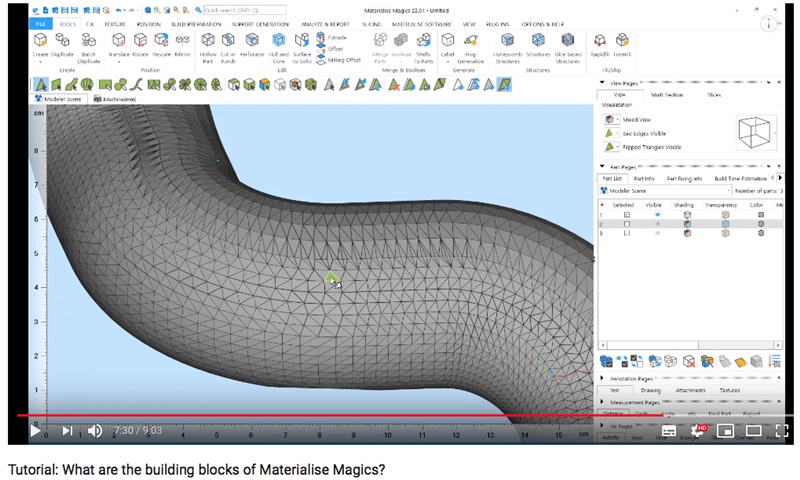800x480 pixels.
Task: Click the red video progress bar
Action: 300,415
